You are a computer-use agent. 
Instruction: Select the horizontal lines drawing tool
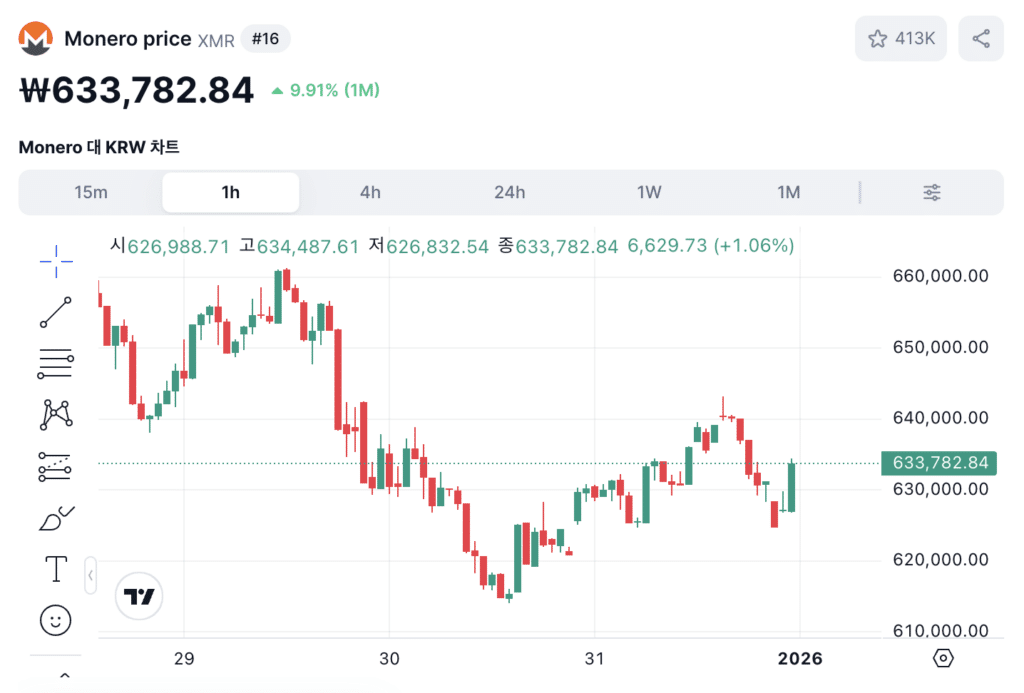pos(56,363)
